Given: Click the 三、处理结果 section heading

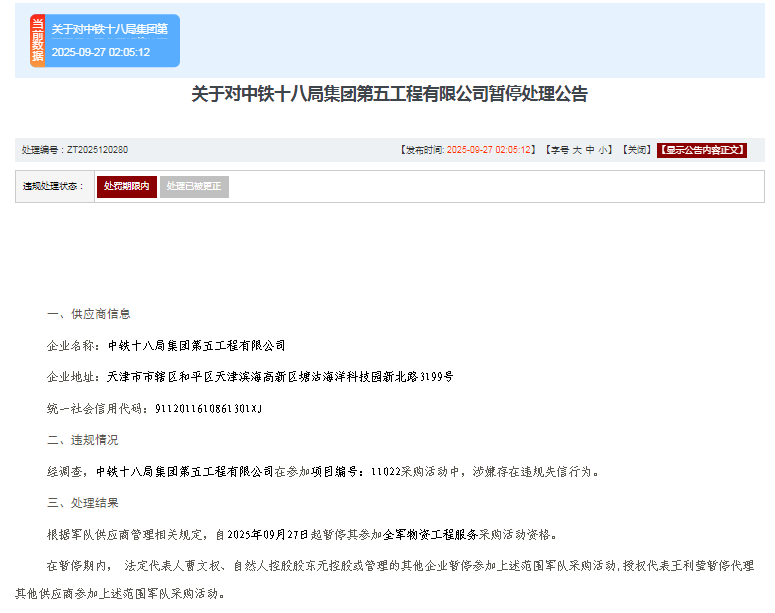Looking at the screenshot, I should [82, 502].
